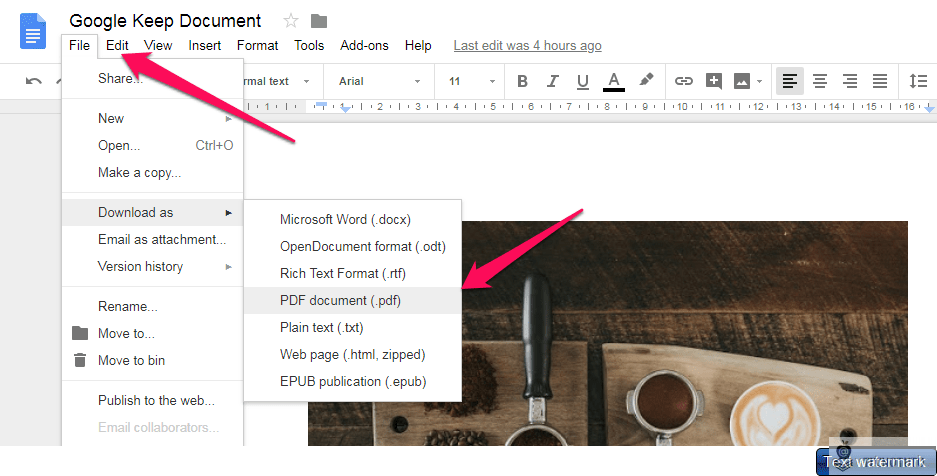Click the Google Keep Document title field

tap(165, 21)
